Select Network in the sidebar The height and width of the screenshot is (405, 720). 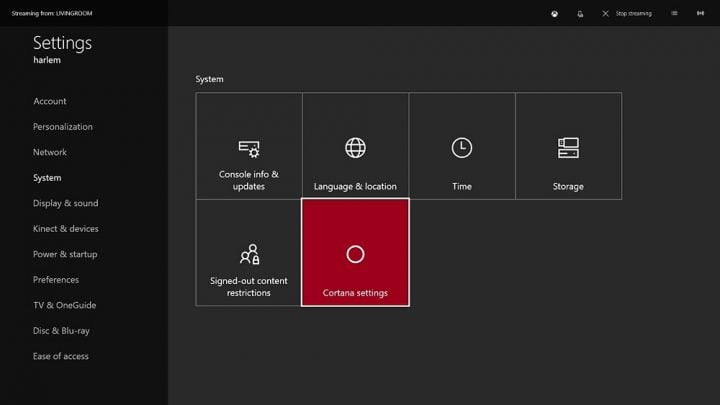click(x=50, y=152)
